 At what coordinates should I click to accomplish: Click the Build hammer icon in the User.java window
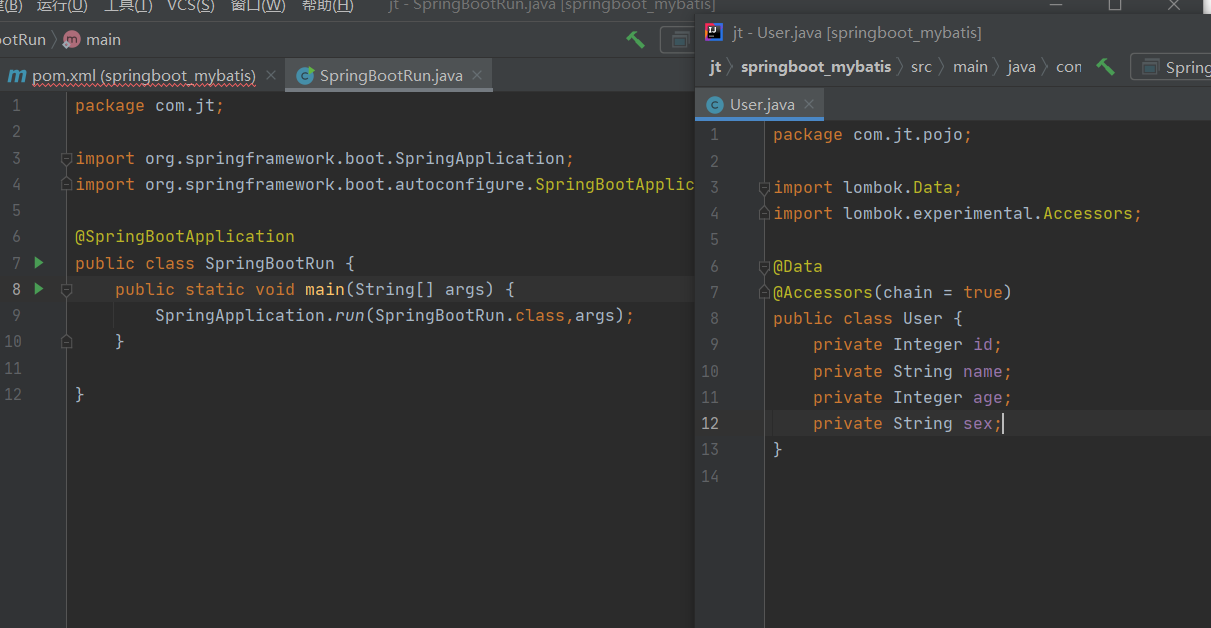pos(1105,66)
